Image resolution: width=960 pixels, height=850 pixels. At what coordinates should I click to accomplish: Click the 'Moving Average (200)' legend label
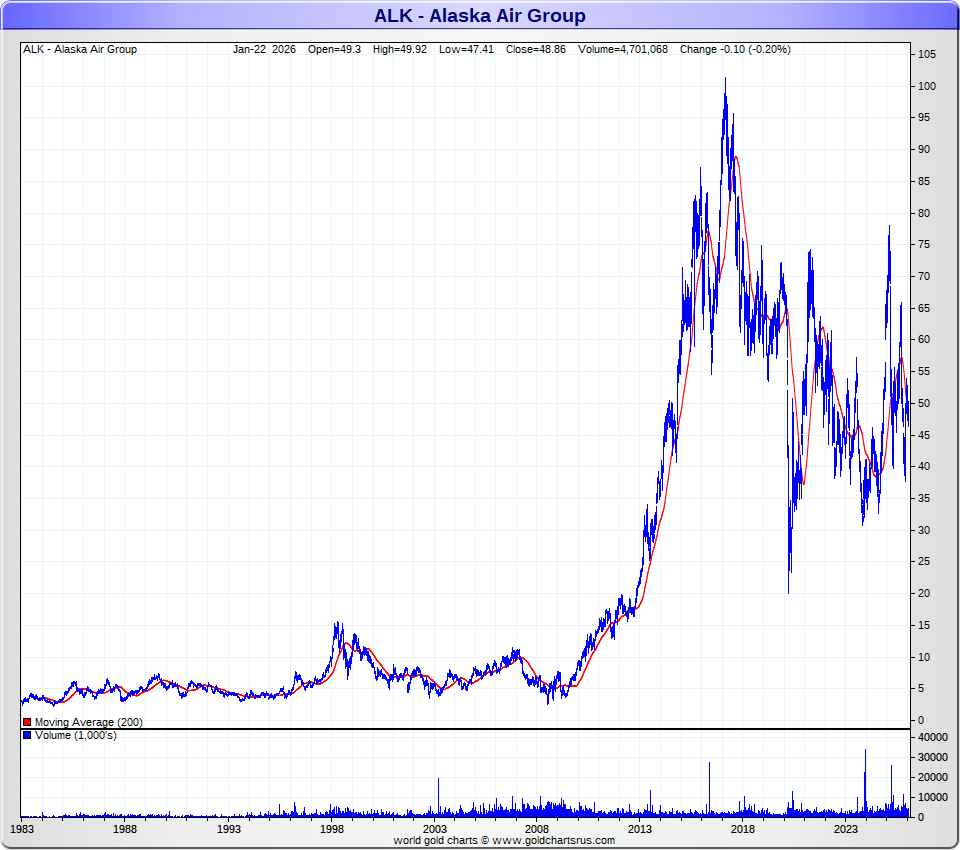click(x=89, y=723)
